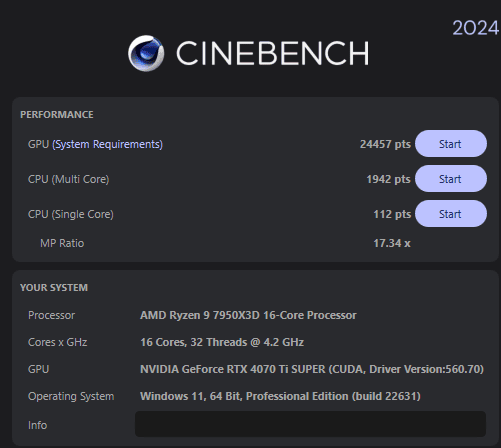Start the CPU Multi Core test
The width and height of the screenshot is (501, 448).
451,179
